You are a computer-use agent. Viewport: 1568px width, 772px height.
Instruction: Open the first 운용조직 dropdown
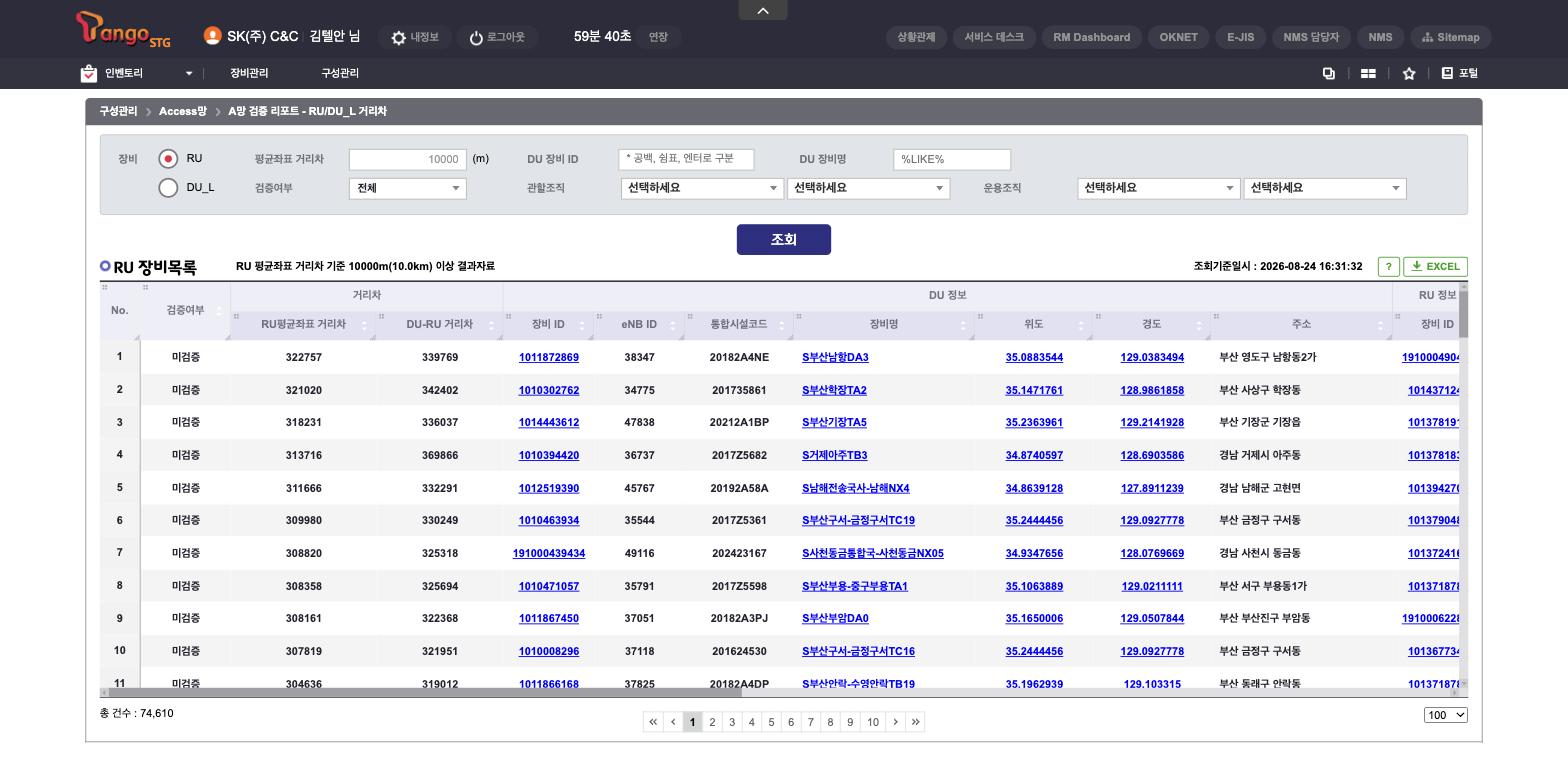[1159, 188]
